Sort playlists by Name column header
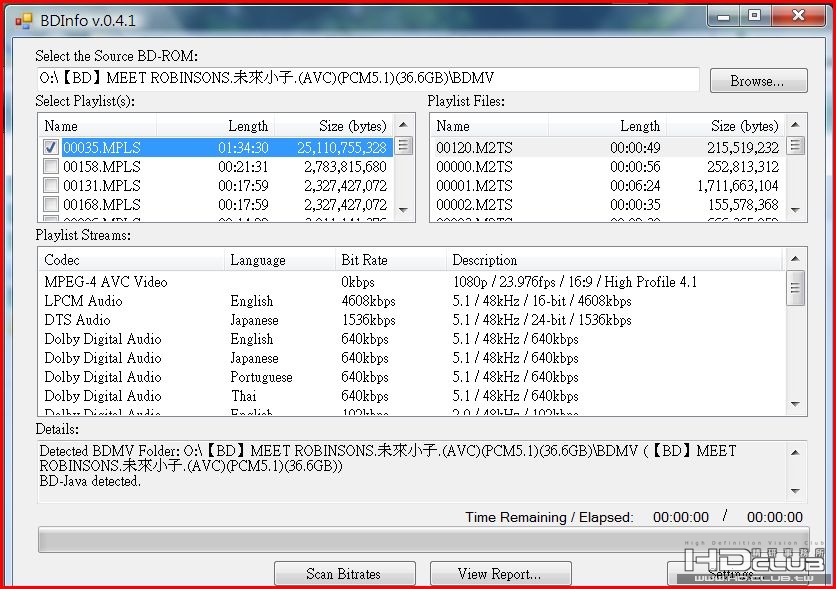The width and height of the screenshot is (836, 589). click(98, 126)
